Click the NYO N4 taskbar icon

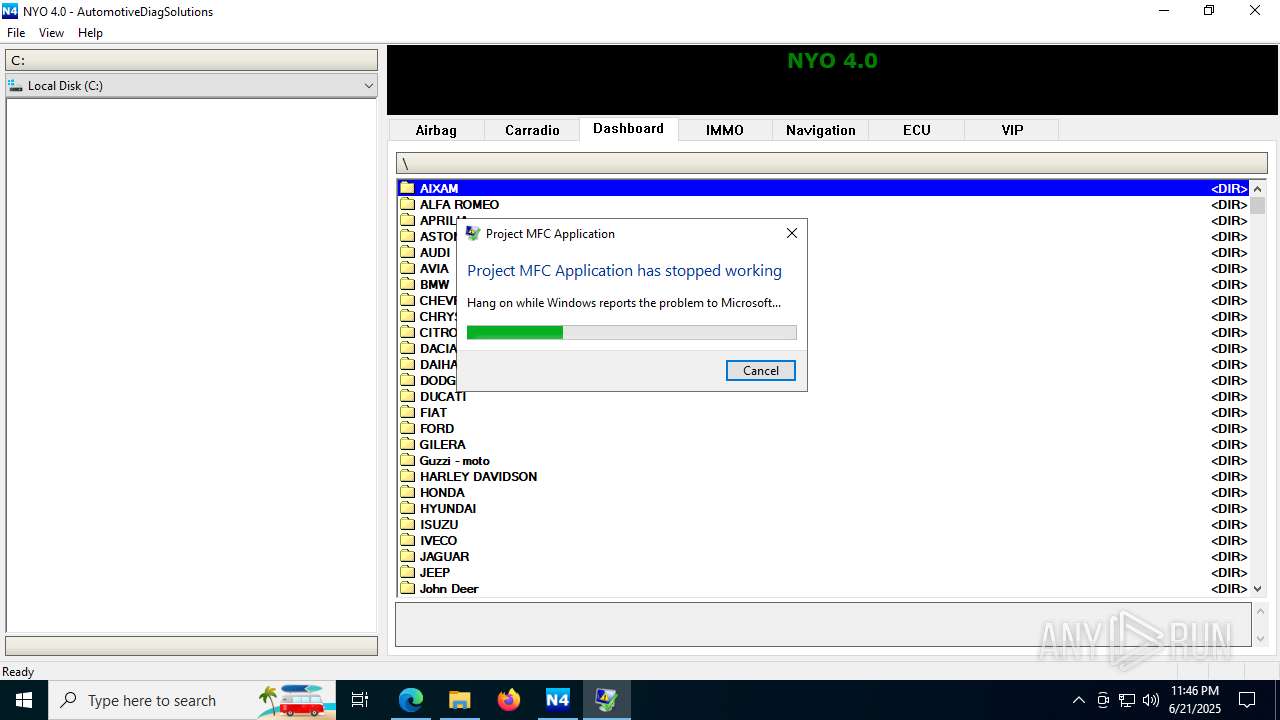pyautogui.click(x=557, y=700)
